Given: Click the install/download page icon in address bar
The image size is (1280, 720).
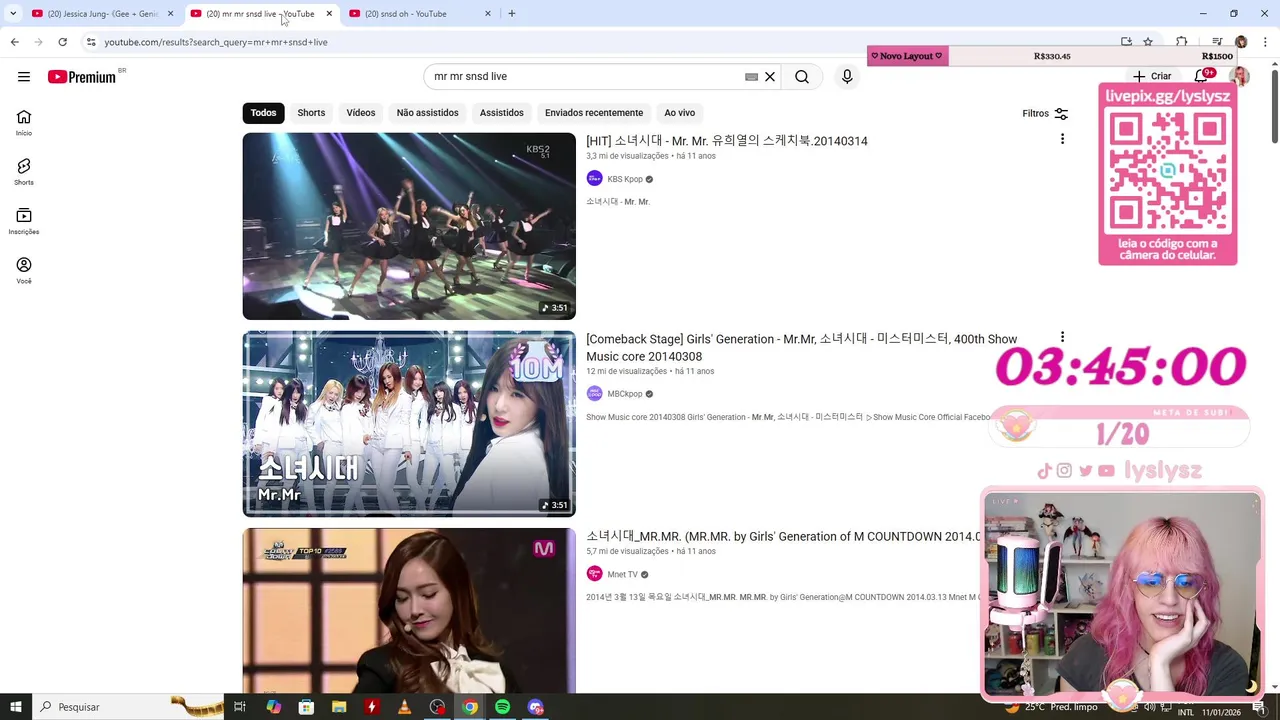Looking at the screenshot, I should (1126, 42).
